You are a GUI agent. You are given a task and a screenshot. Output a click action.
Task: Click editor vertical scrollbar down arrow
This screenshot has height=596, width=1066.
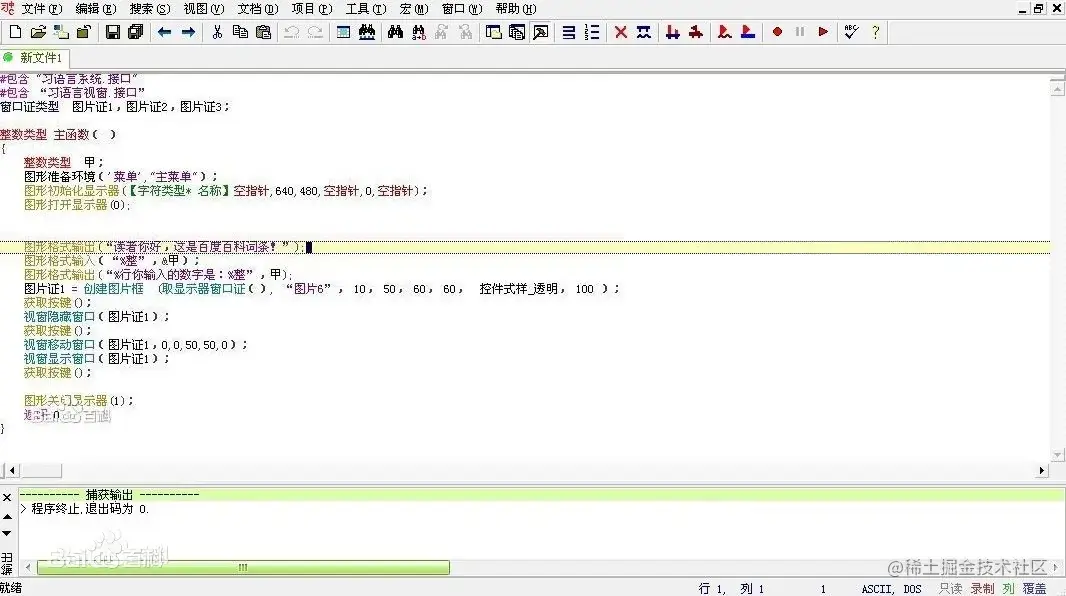click(x=1057, y=455)
